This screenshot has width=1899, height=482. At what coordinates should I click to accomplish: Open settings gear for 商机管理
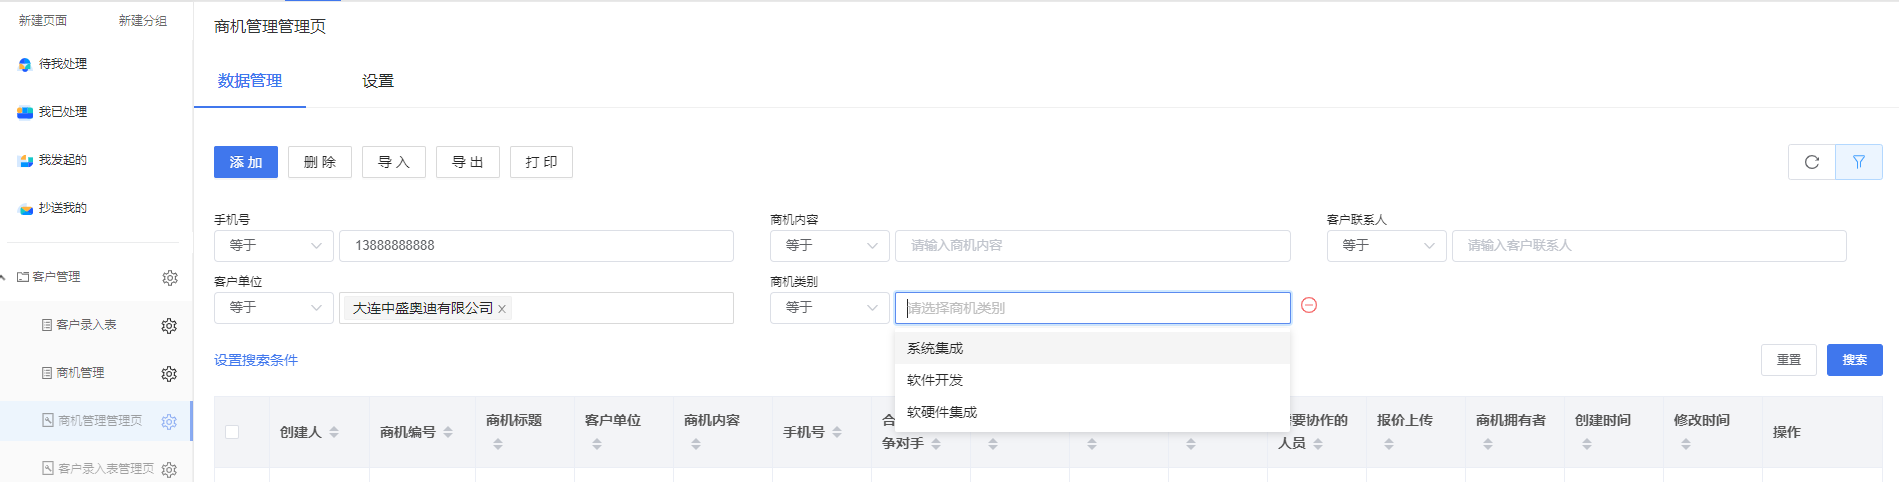[169, 374]
